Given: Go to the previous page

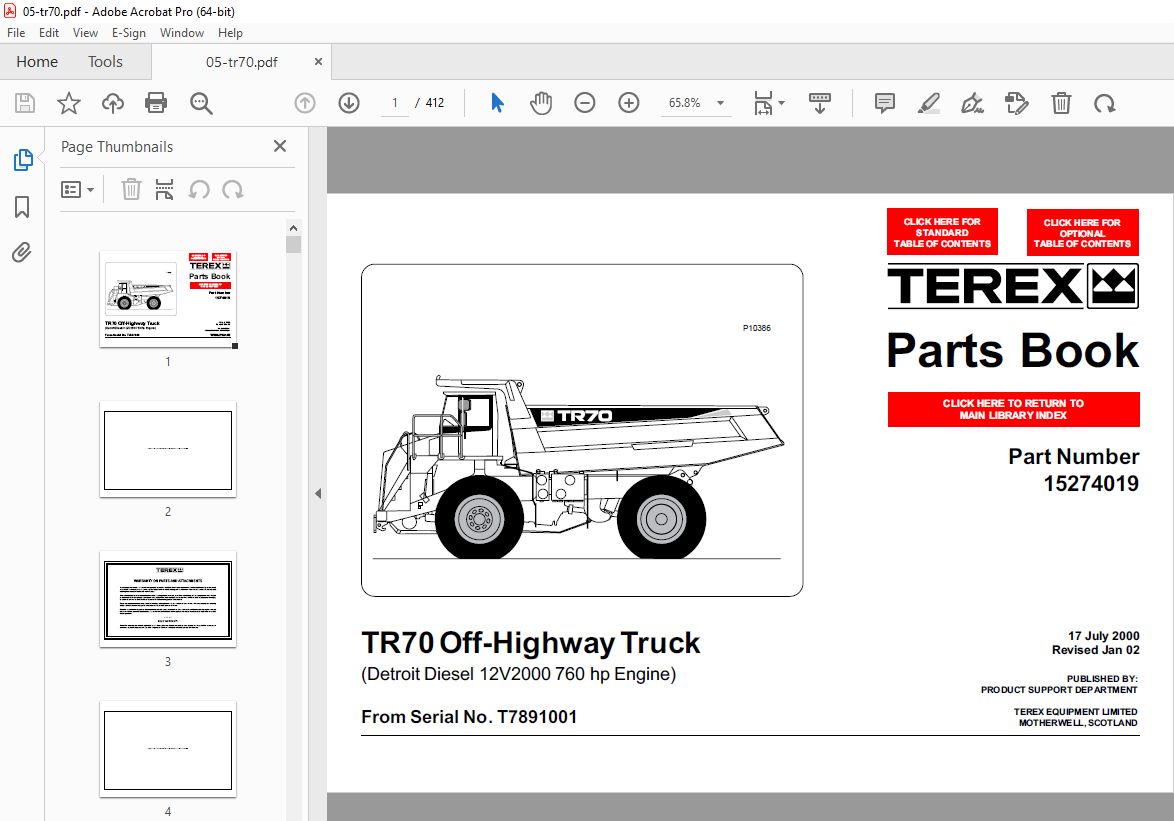Looking at the screenshot, I should pos(305,103).
